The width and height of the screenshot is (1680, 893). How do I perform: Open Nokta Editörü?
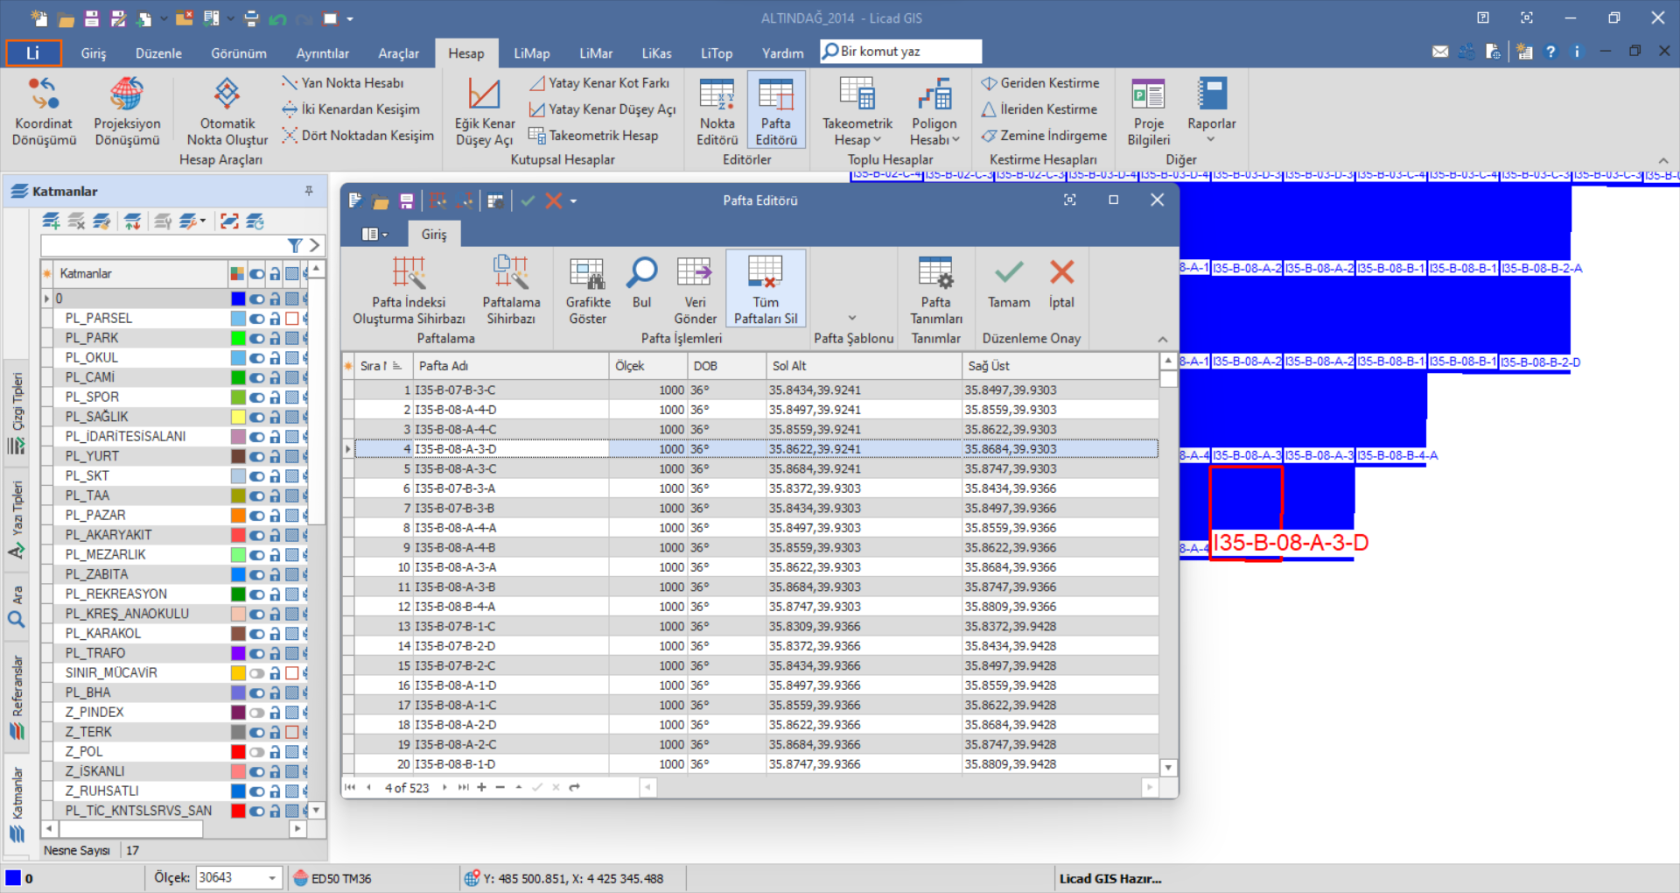pos(717,111)
